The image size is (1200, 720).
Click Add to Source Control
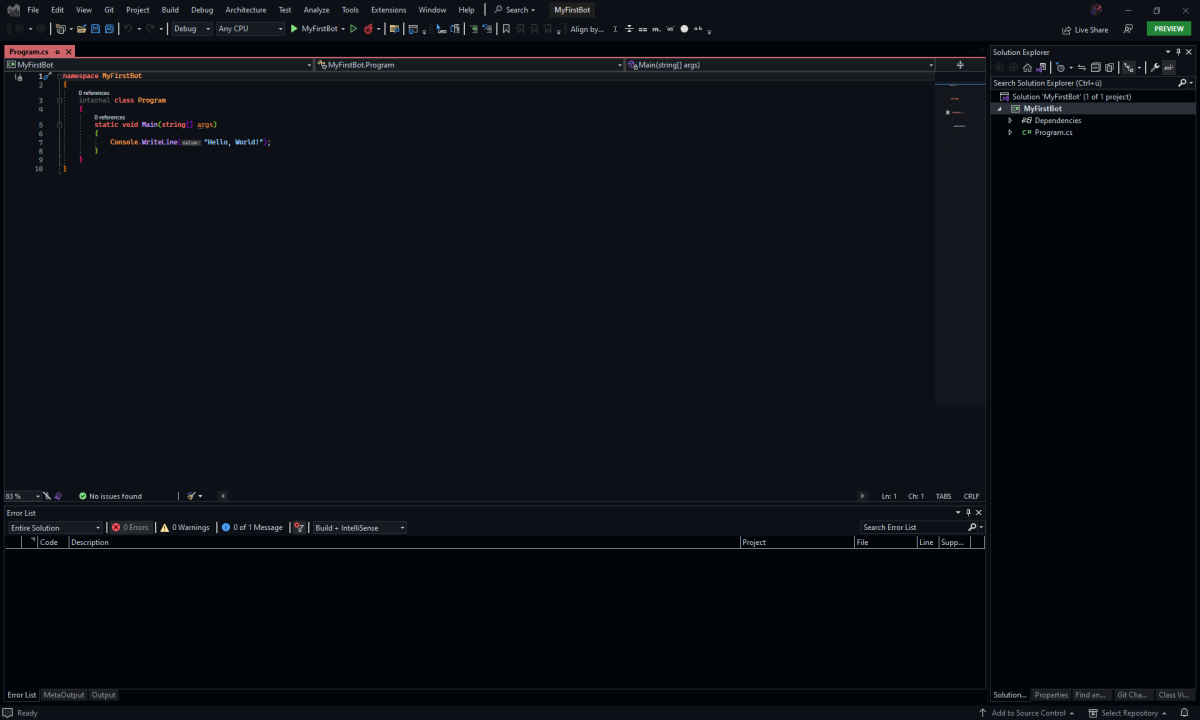coord(1027,713)
